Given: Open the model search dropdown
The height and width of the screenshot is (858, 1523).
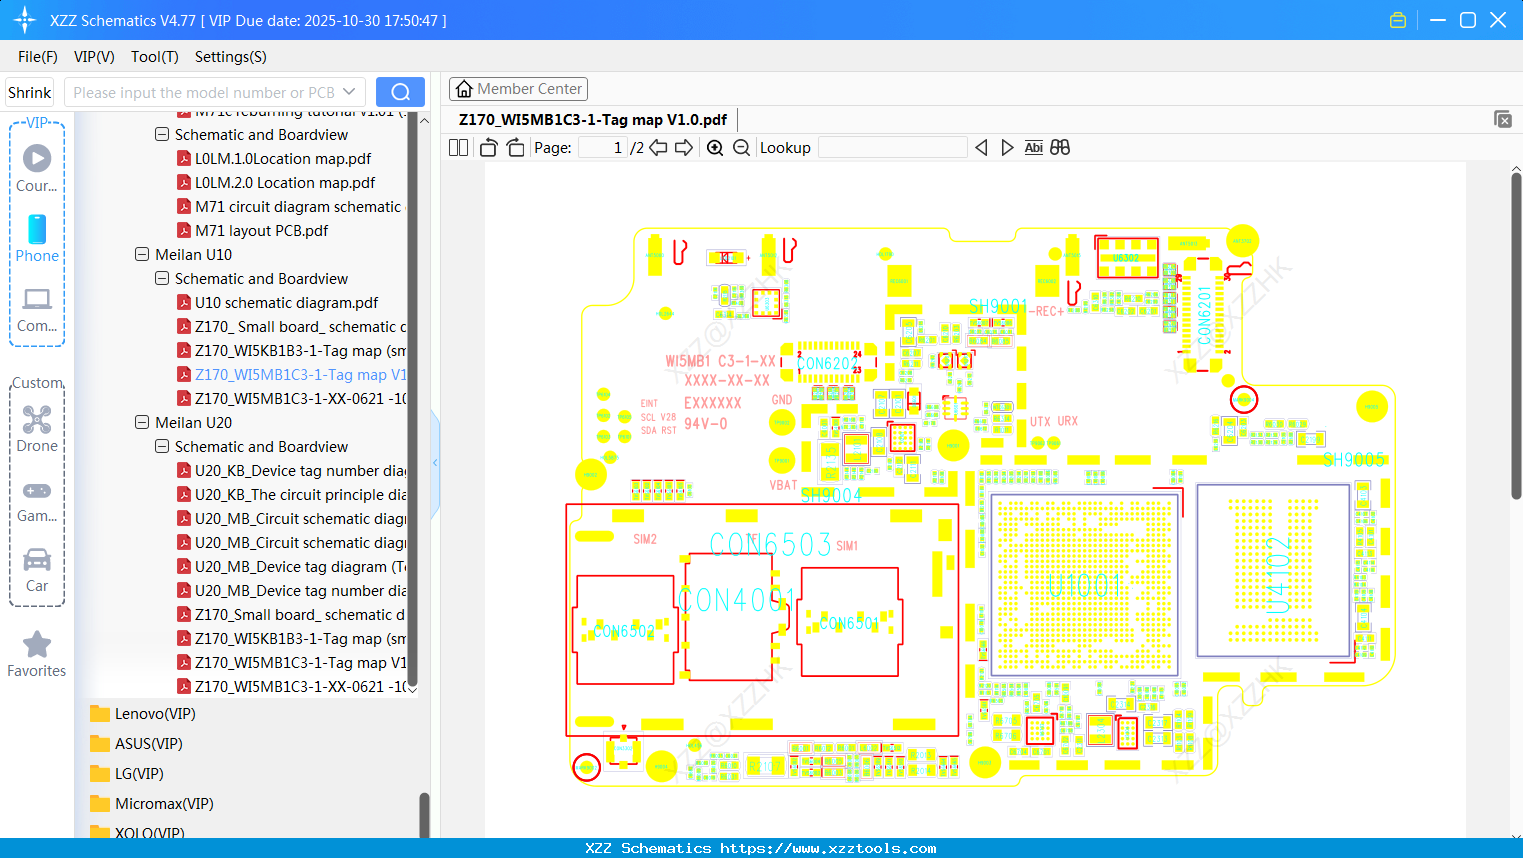Looking at the screenshot, I should tap(349, 91).
